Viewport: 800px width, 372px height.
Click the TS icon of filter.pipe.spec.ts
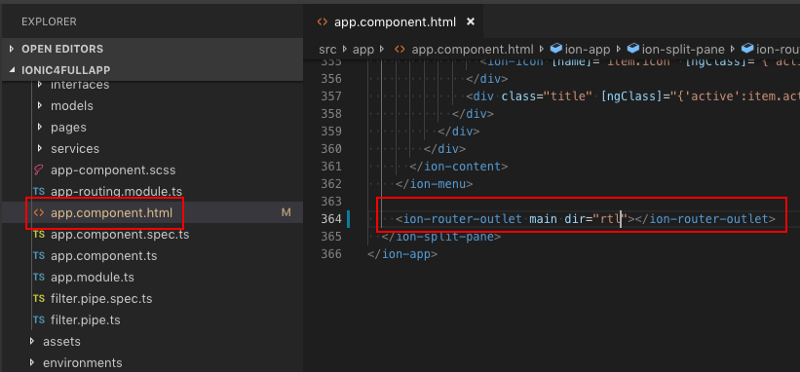click(x=39, y=299)
